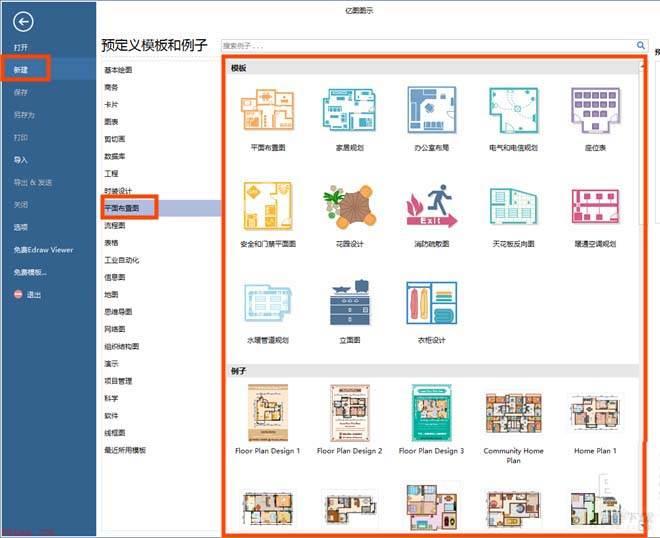Select the 表格 category
This screenshot has width=660, height=538.
coord(112,243)
